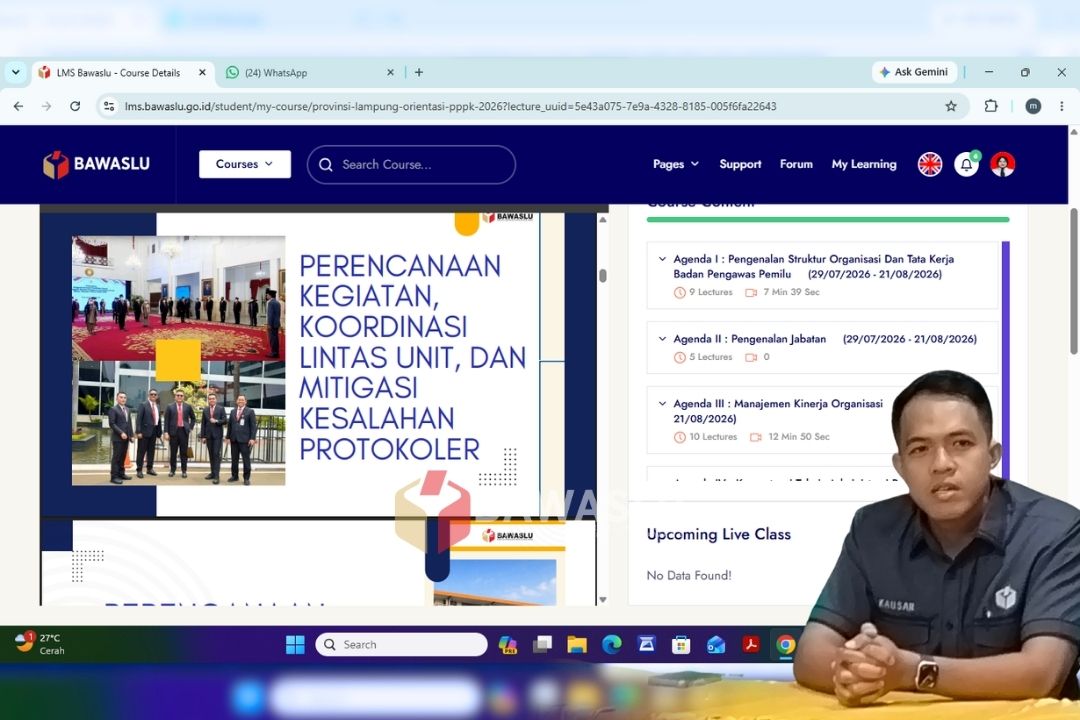Change language via the UK flag icon
The height and width of the screenshot is (720, 1080).
[930, 164]
